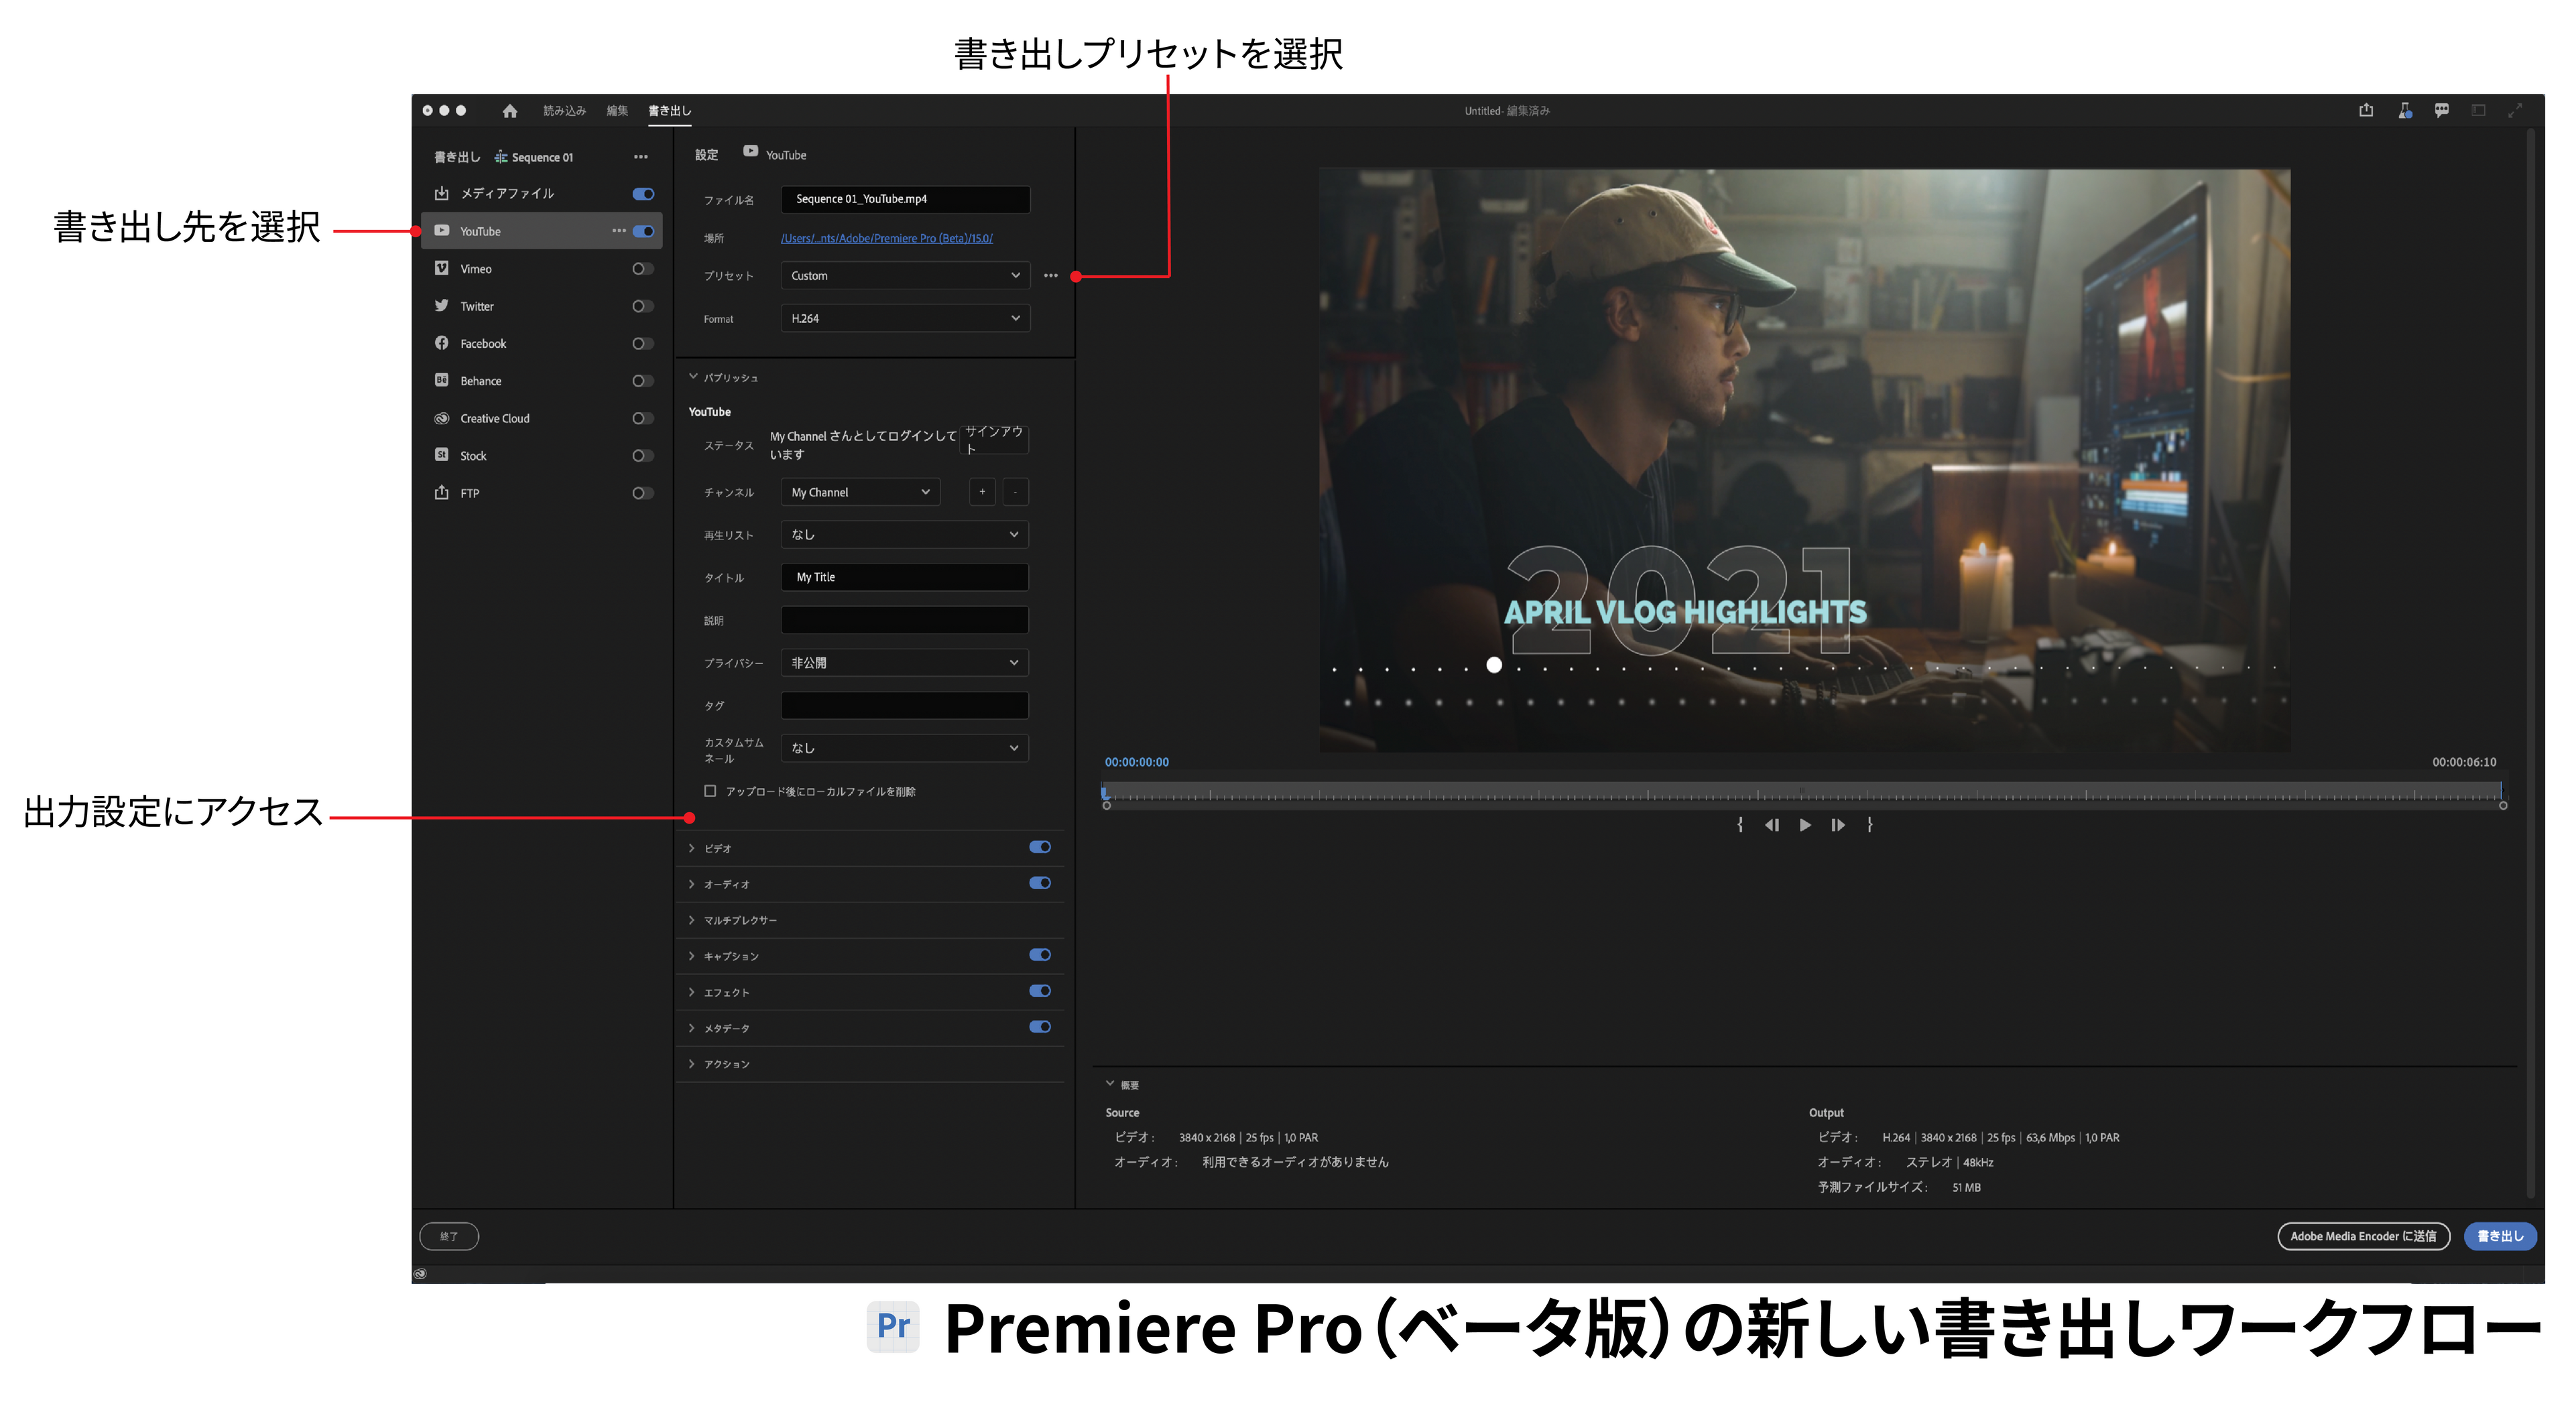Select the Twitter destination icon
The width and height of the screenshot is (2576, 1424).
pos(442,306)
